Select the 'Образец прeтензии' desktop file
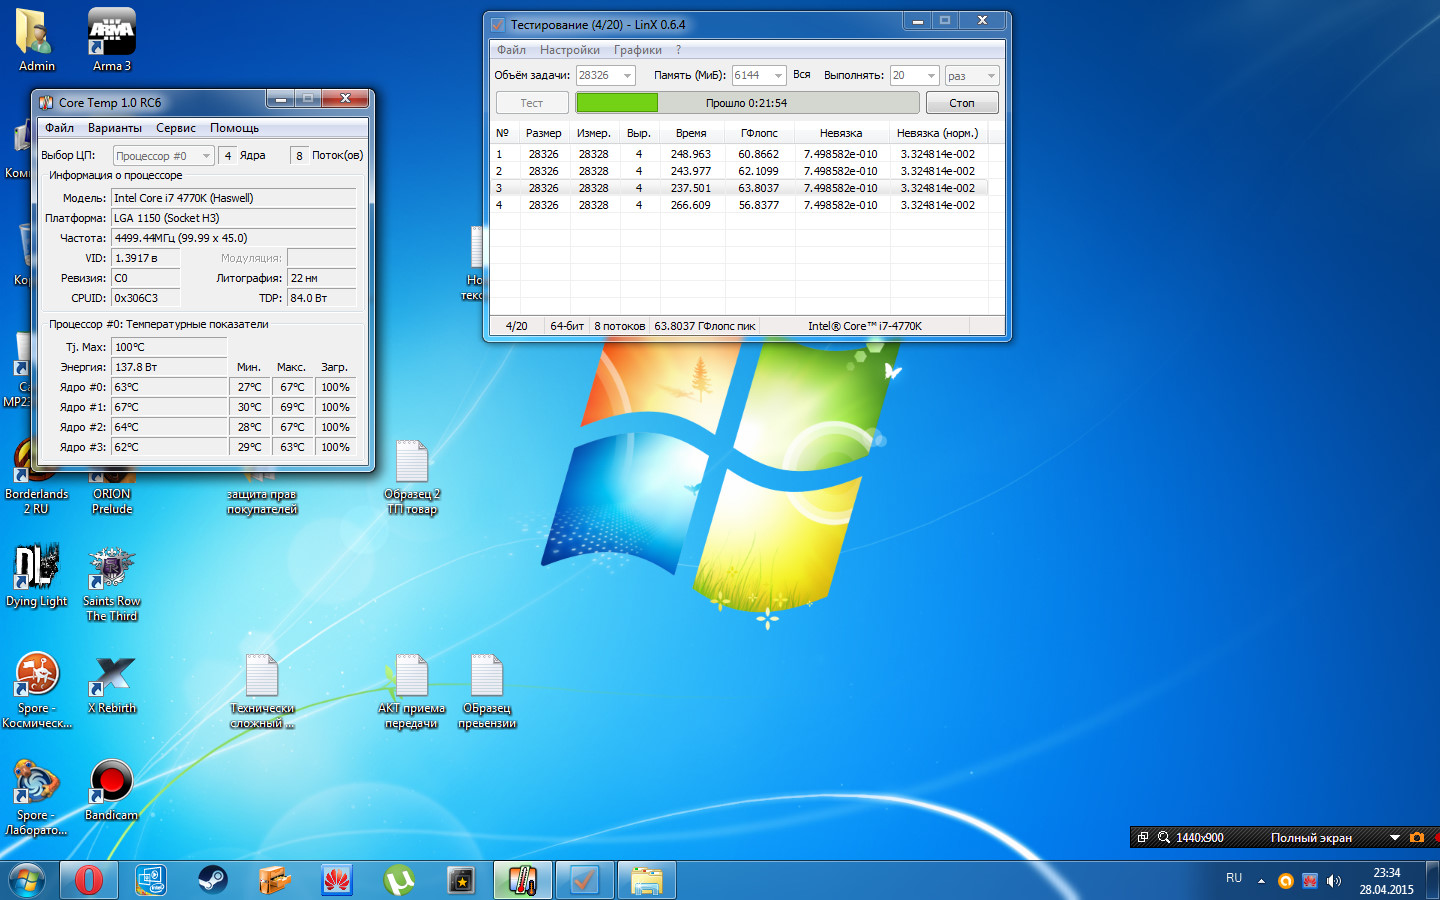The width and height of the screenshot is (1440, 900). (x=487, y=691)
